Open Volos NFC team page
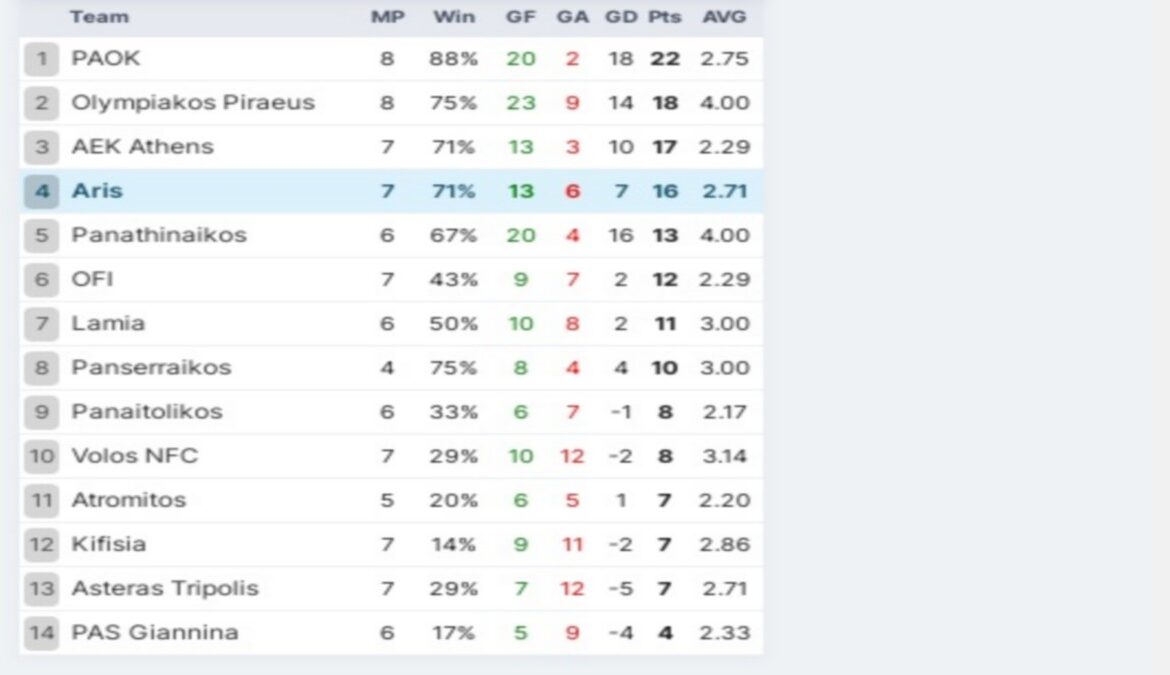 click(x=135, y=456)
